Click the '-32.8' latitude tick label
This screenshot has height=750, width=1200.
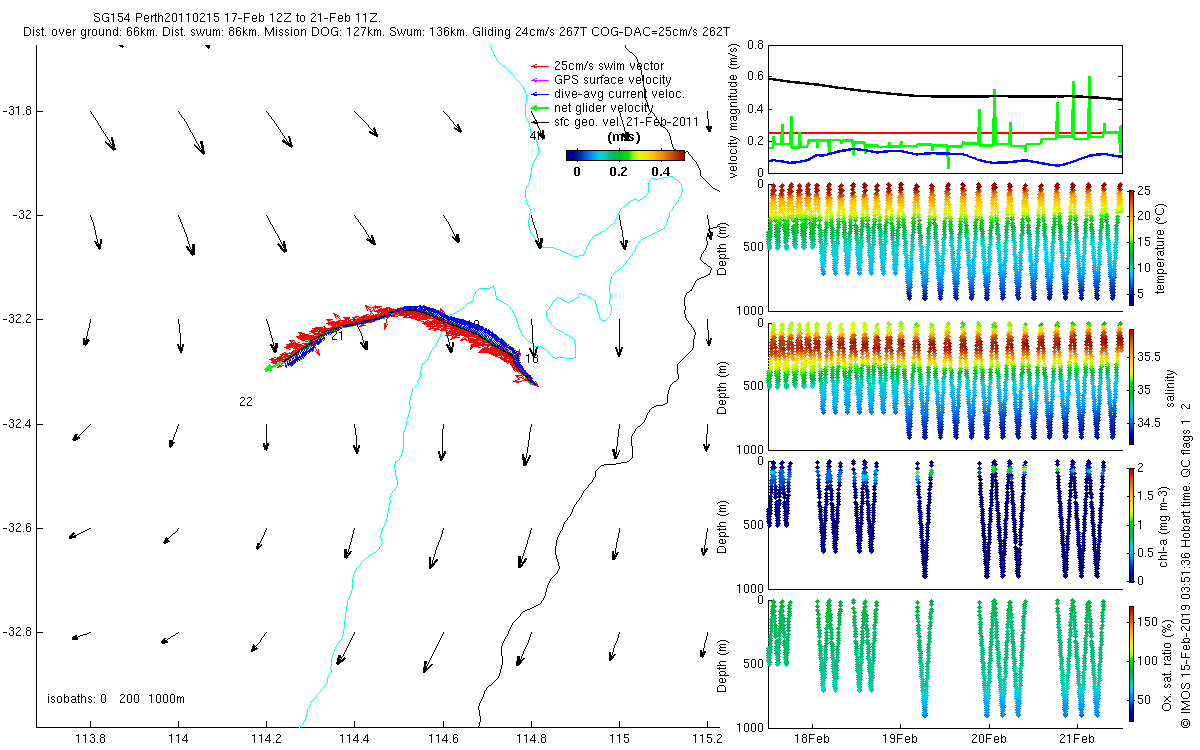(17, 632)
